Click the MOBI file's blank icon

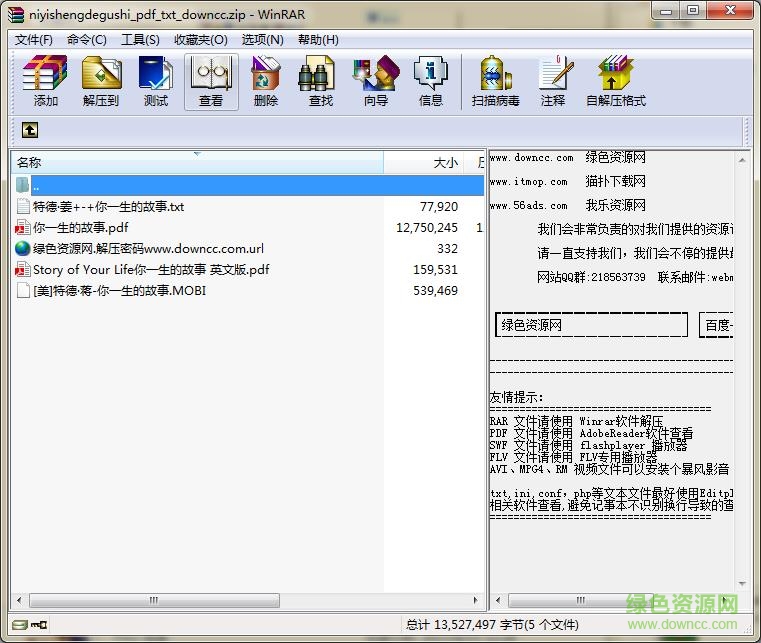(23, 290)
